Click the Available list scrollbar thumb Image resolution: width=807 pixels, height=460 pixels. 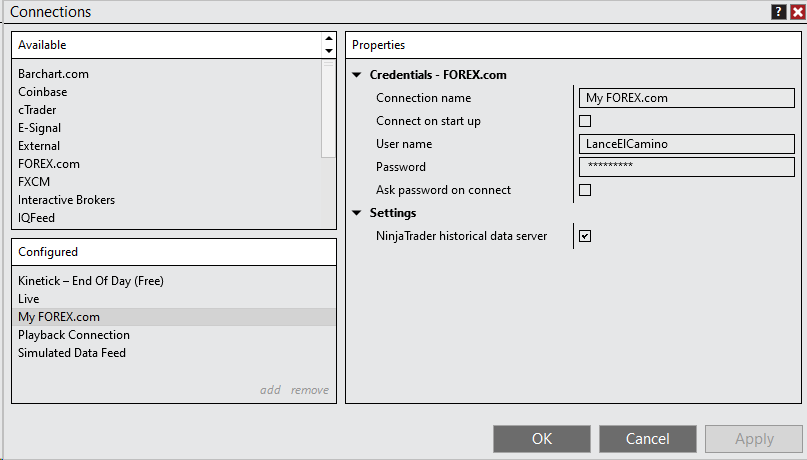[328, 109]
